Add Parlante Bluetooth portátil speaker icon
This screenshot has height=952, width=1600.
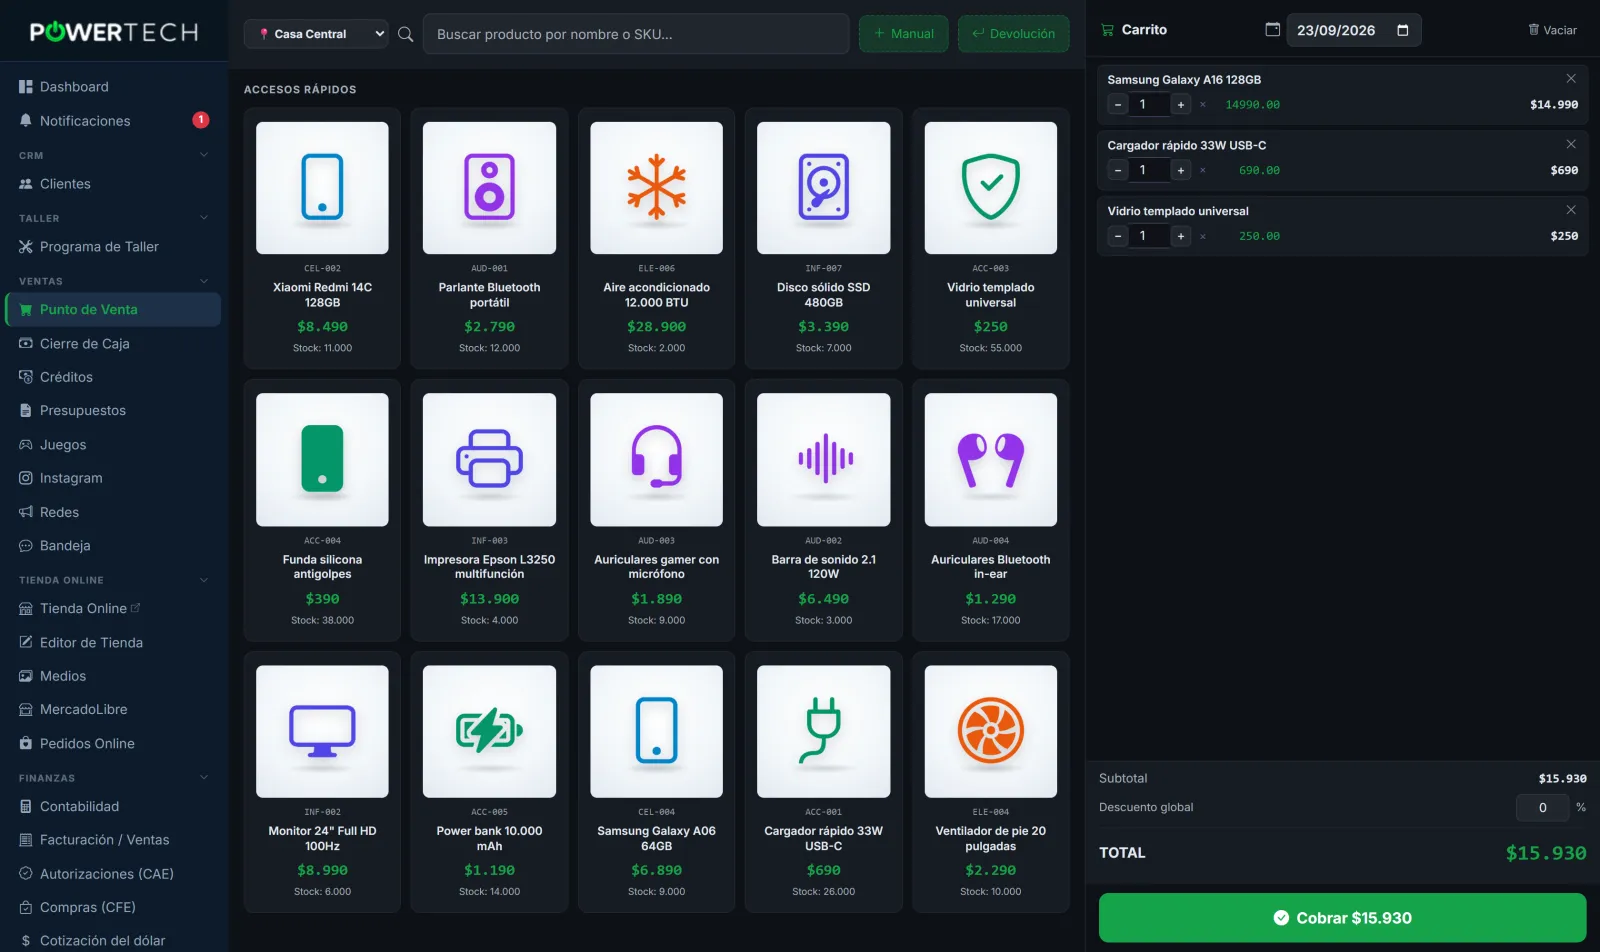tap(489, 188)
